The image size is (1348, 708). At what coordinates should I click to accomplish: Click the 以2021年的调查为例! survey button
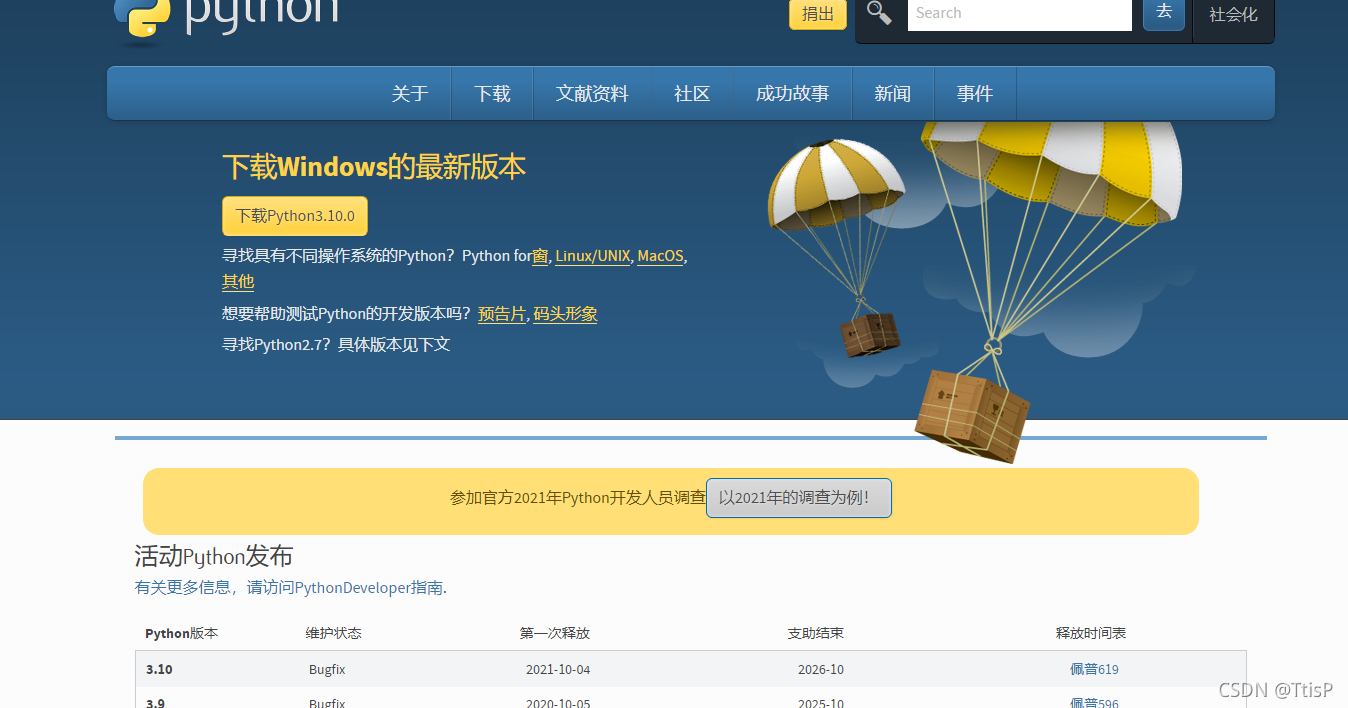(799, 498)
